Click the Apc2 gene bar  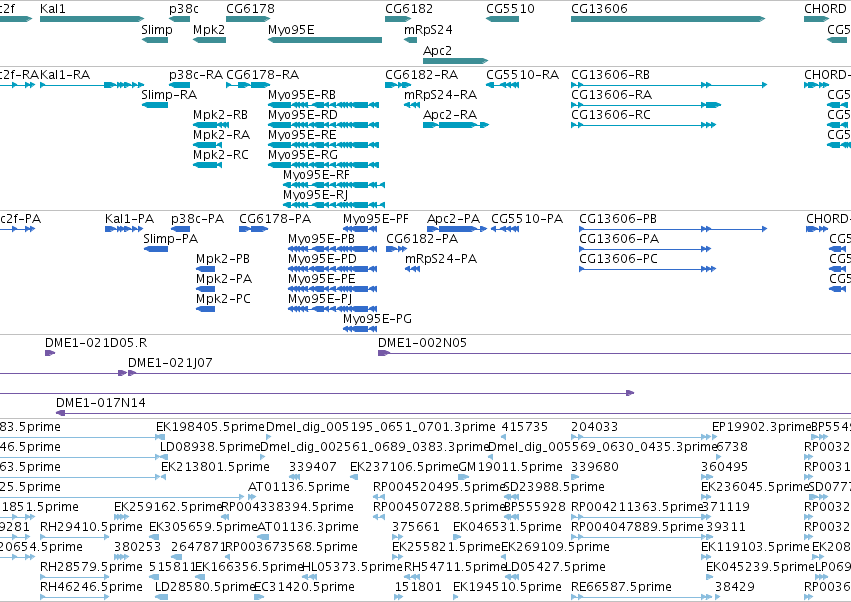coord(456,61)
